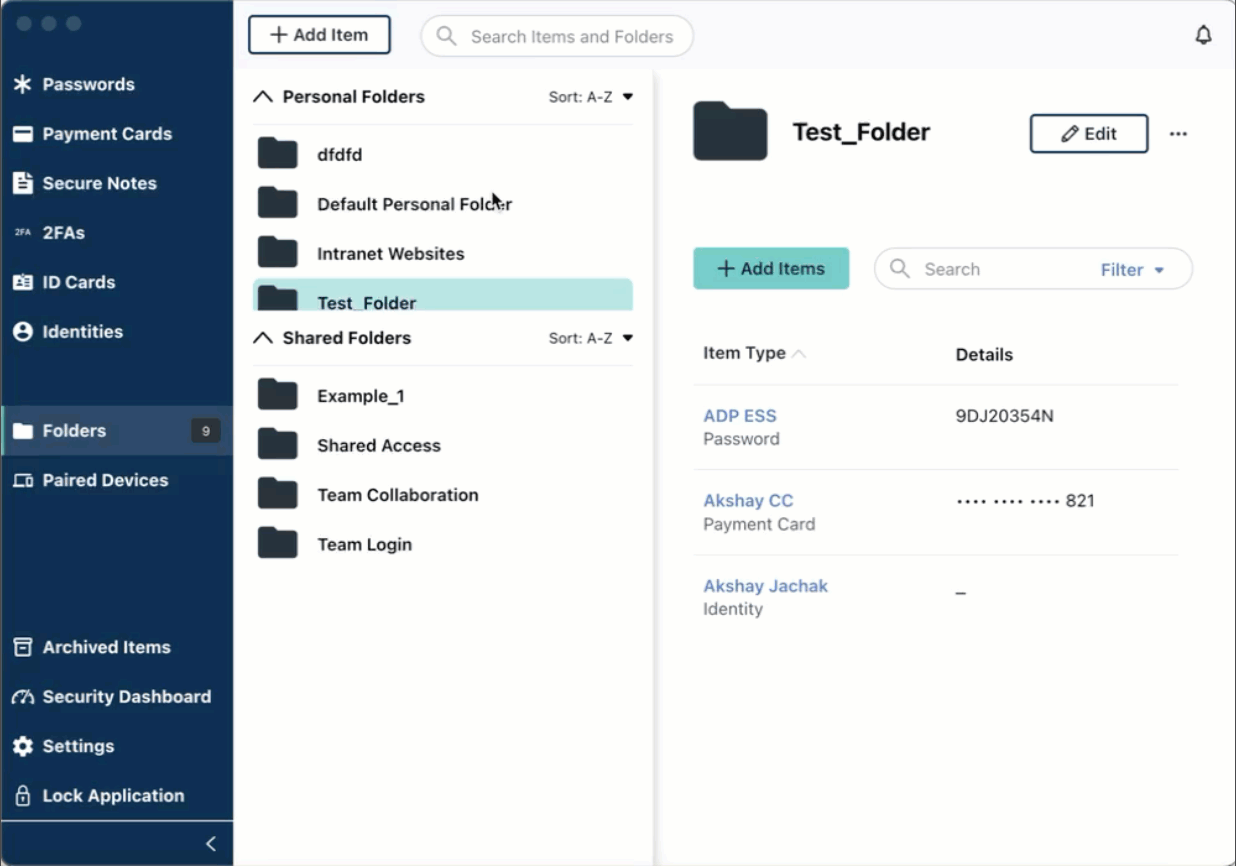1236x866 pixels.
Task: Click the Paired Devices sidebar item
Action: pyautogui.click(x=104, y=480)
